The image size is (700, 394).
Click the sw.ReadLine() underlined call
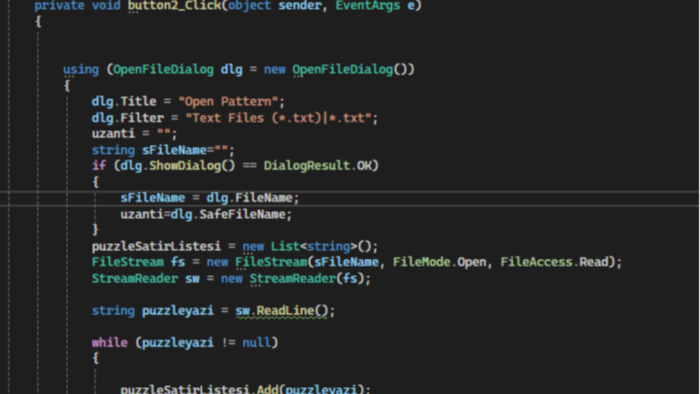pyautogui.click(x=281, y=311)
